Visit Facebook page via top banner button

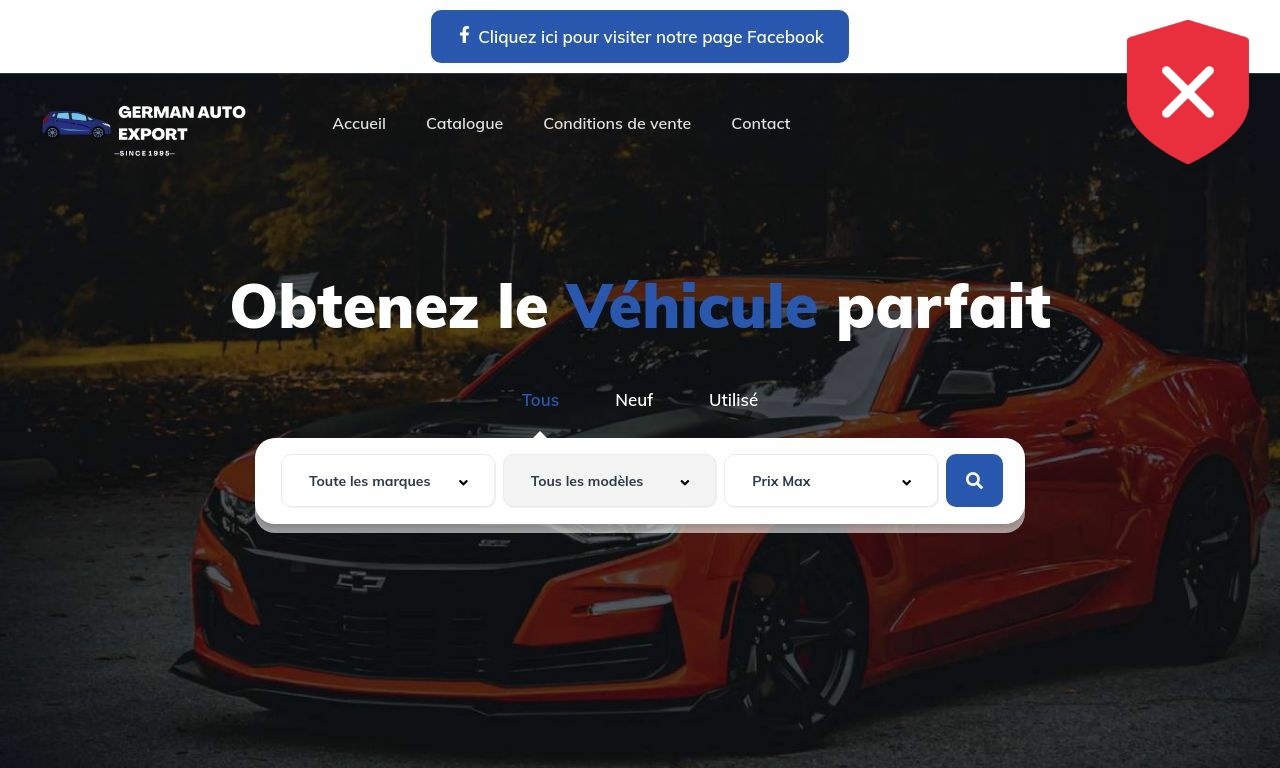(x=640, y=37)
